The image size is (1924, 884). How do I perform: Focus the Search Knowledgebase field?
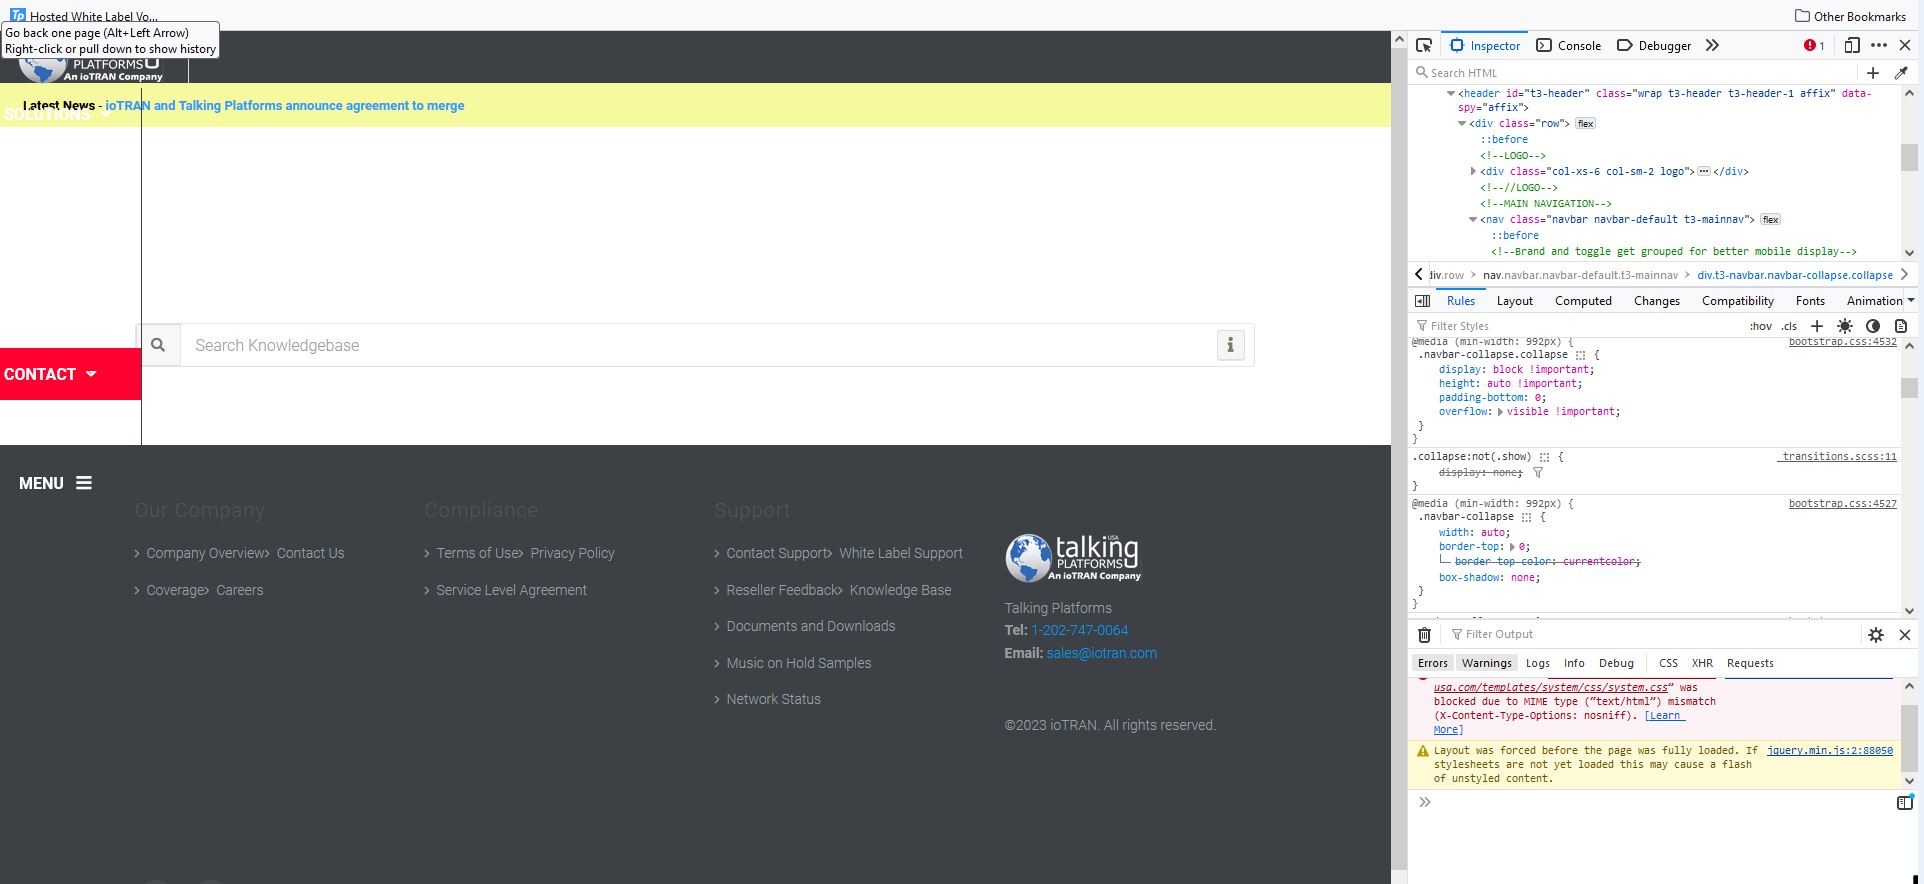point(698,345)
